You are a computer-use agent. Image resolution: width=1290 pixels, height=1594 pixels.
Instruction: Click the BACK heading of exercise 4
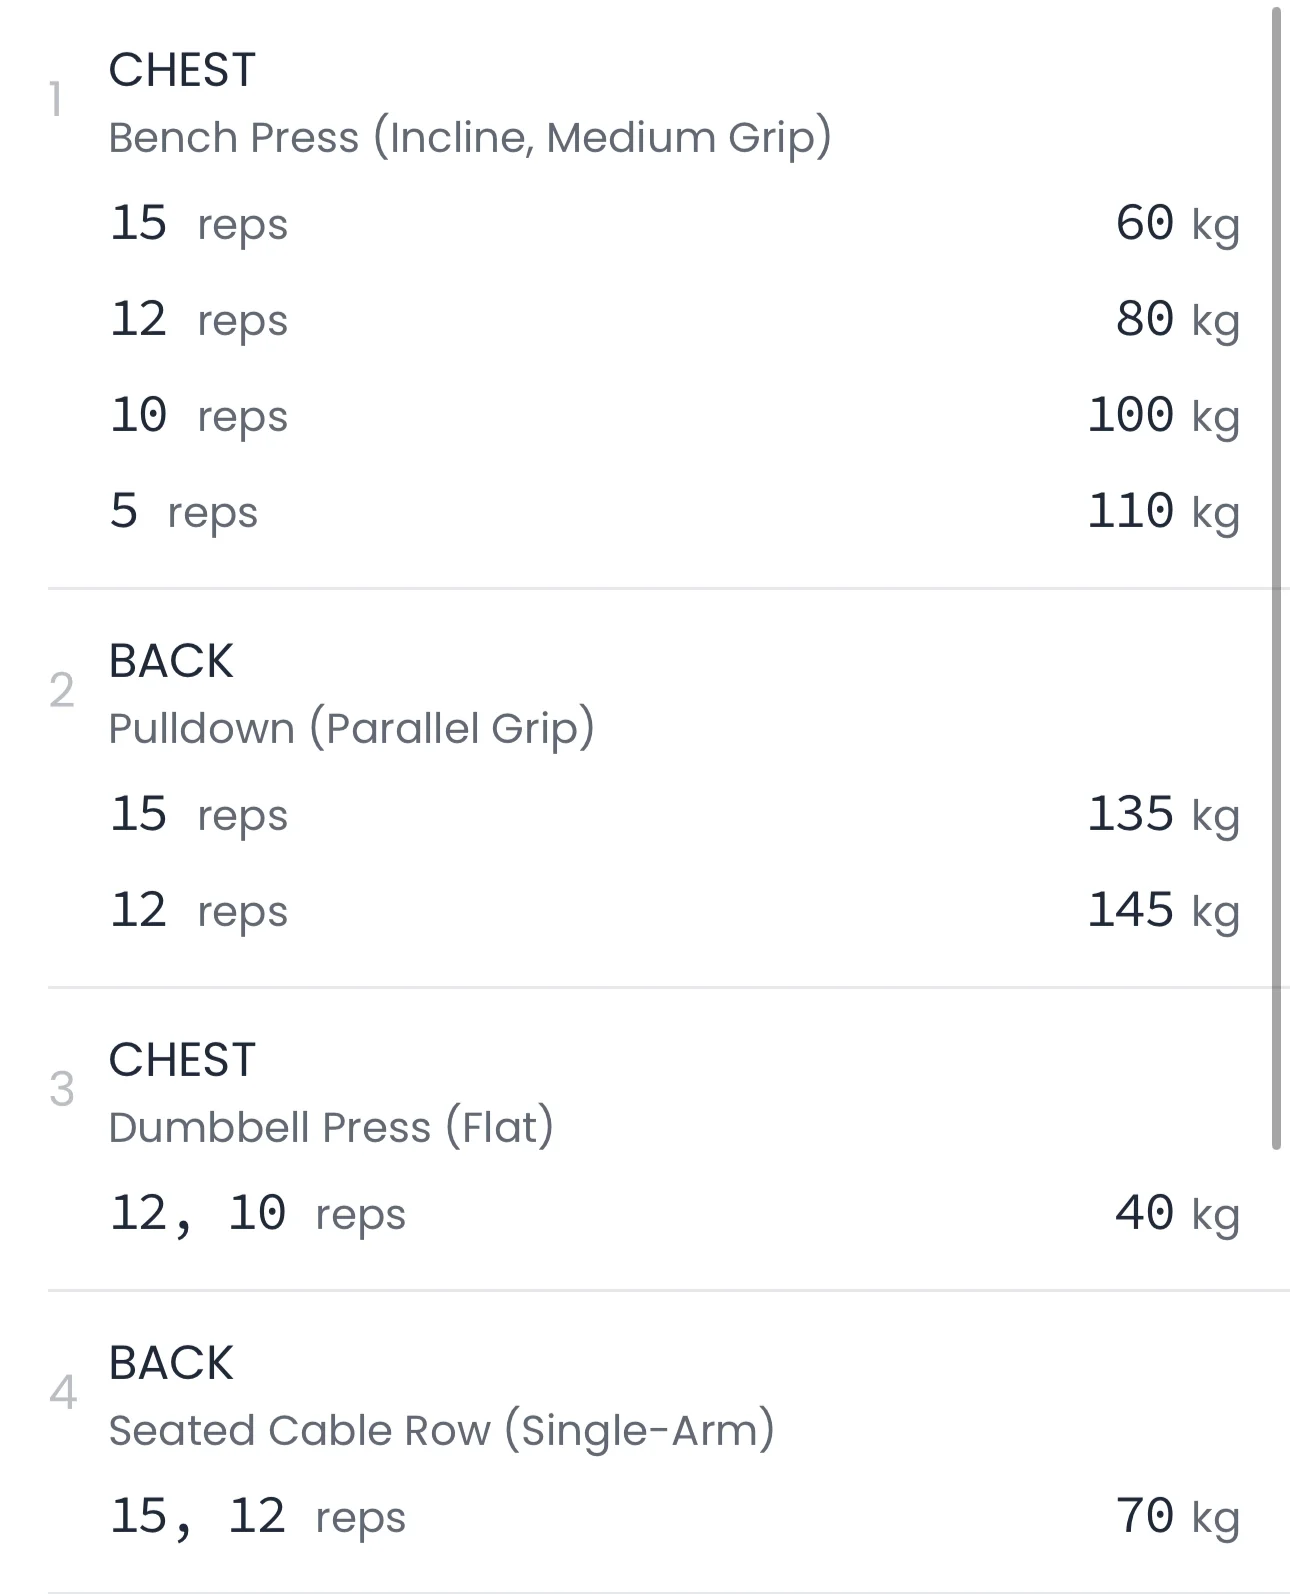point(170,1363)
